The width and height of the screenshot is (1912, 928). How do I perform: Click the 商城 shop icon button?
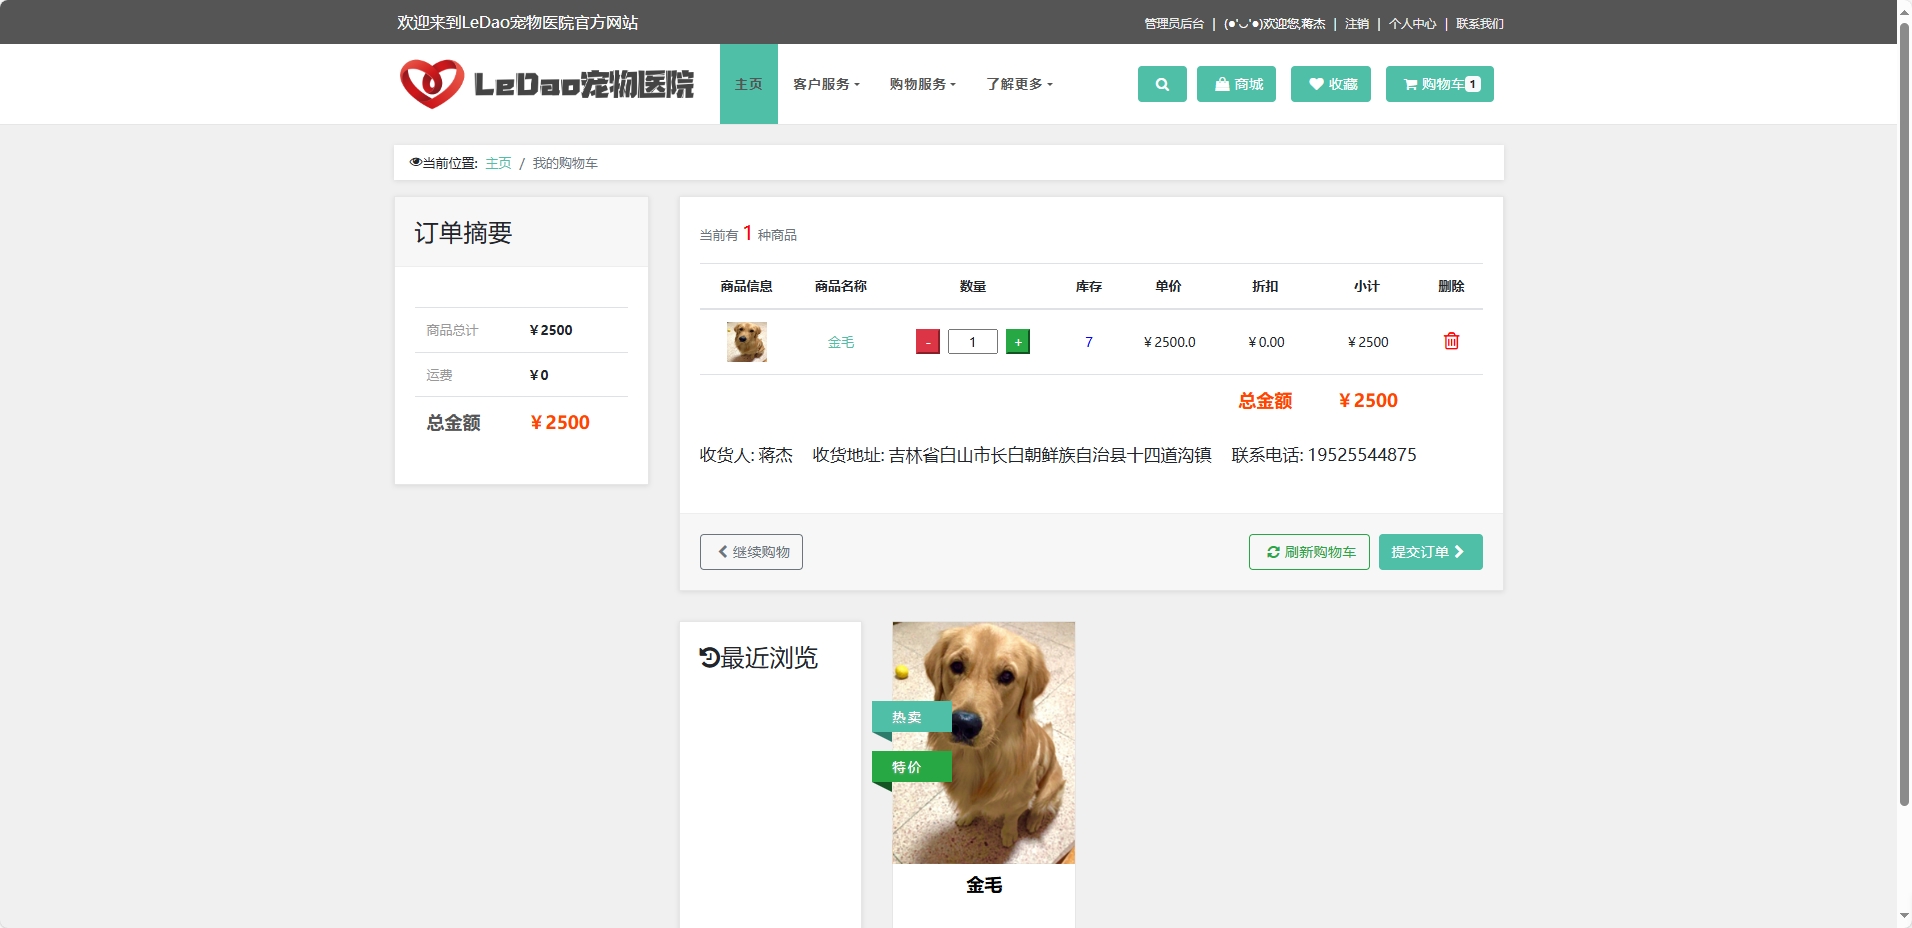(1236, 84)
